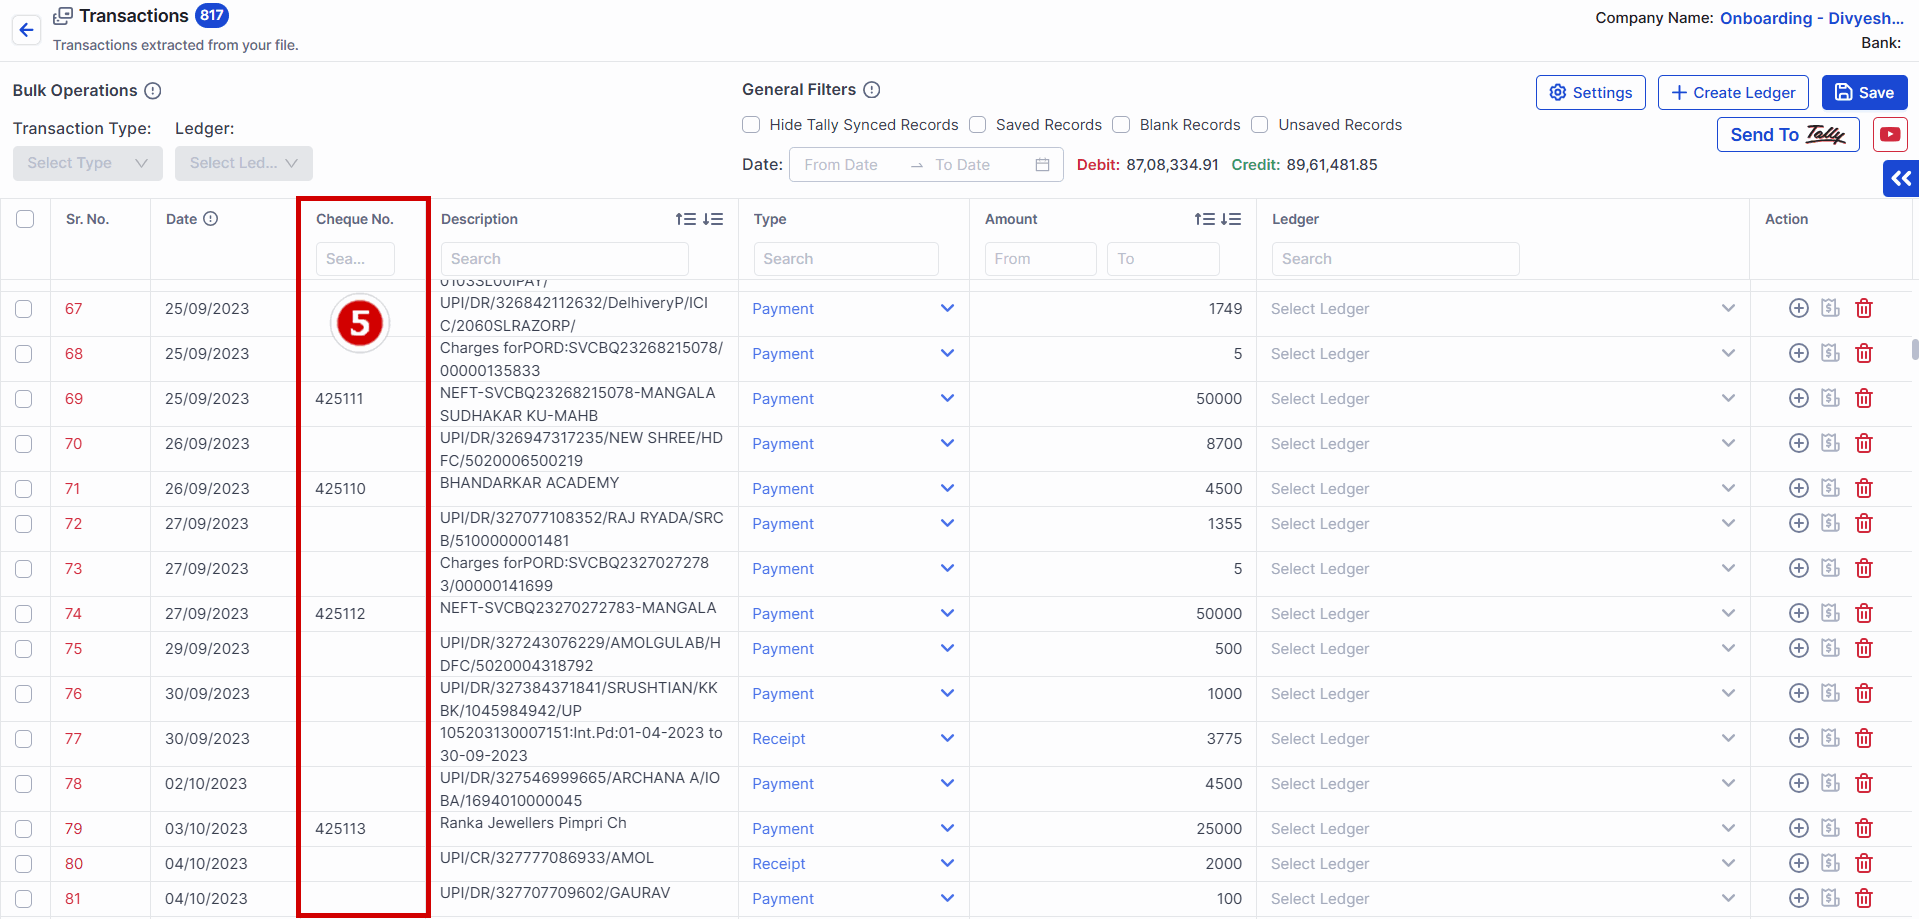Click Create Ledger button
Screen dimensions: 1919x919
[1733, 93]
